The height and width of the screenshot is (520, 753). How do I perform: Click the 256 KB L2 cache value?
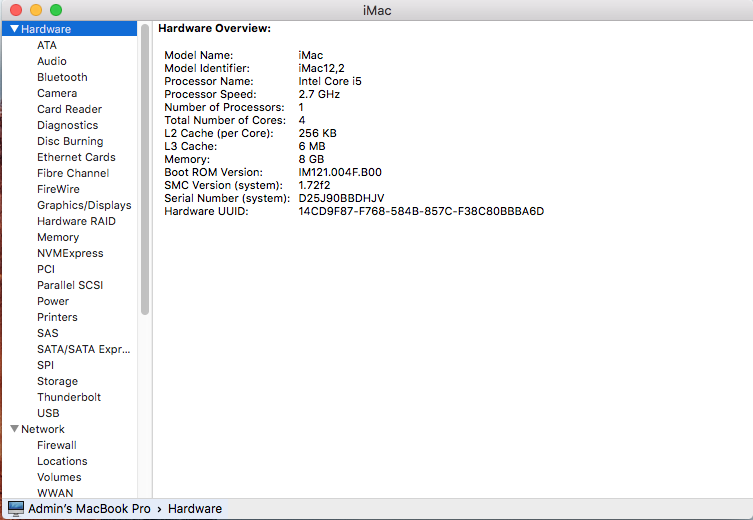[317, 133]
